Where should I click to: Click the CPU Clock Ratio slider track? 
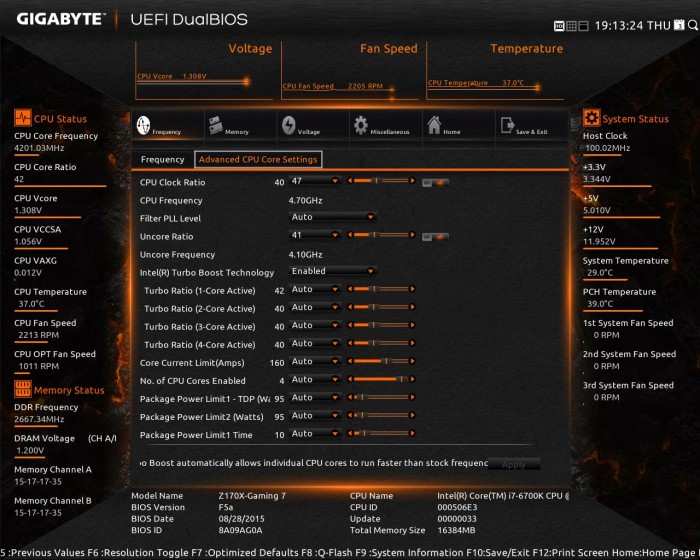coord(381,181)
